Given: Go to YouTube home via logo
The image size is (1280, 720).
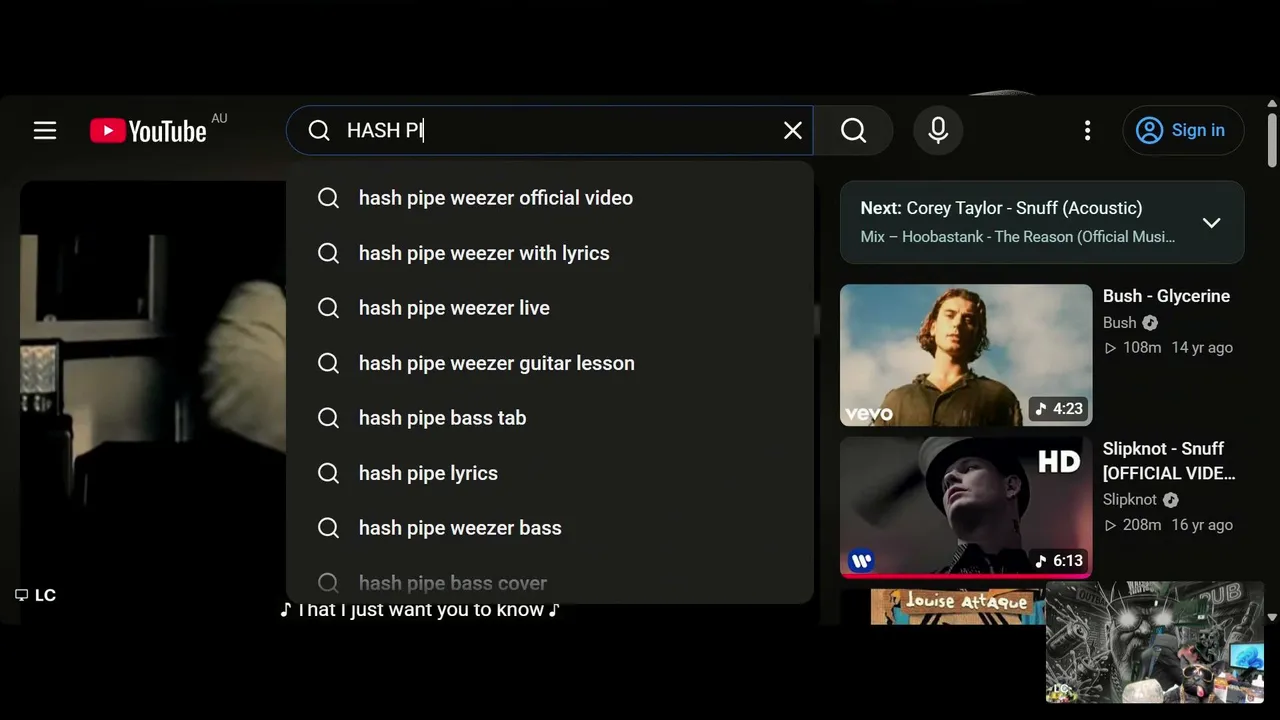Looking at the screenshot, I should [x=148, y=131].
